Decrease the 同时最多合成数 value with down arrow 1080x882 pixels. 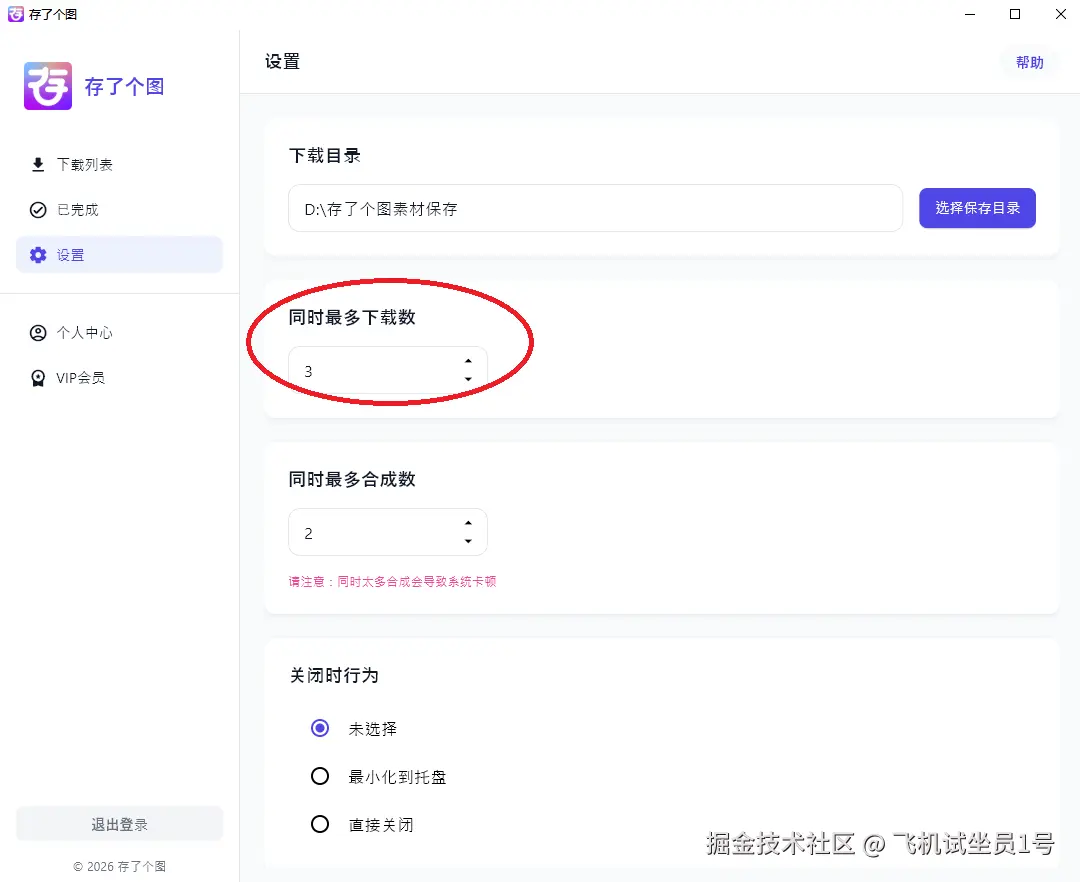[x=468, y=541]
